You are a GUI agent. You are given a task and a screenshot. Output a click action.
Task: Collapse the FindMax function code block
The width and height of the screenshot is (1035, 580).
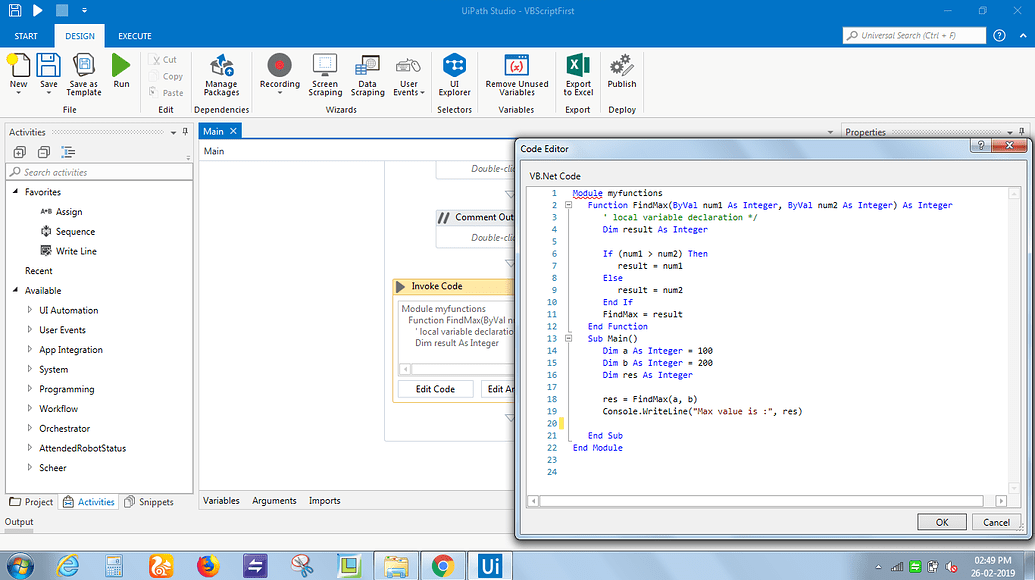(x=568, y=205)
